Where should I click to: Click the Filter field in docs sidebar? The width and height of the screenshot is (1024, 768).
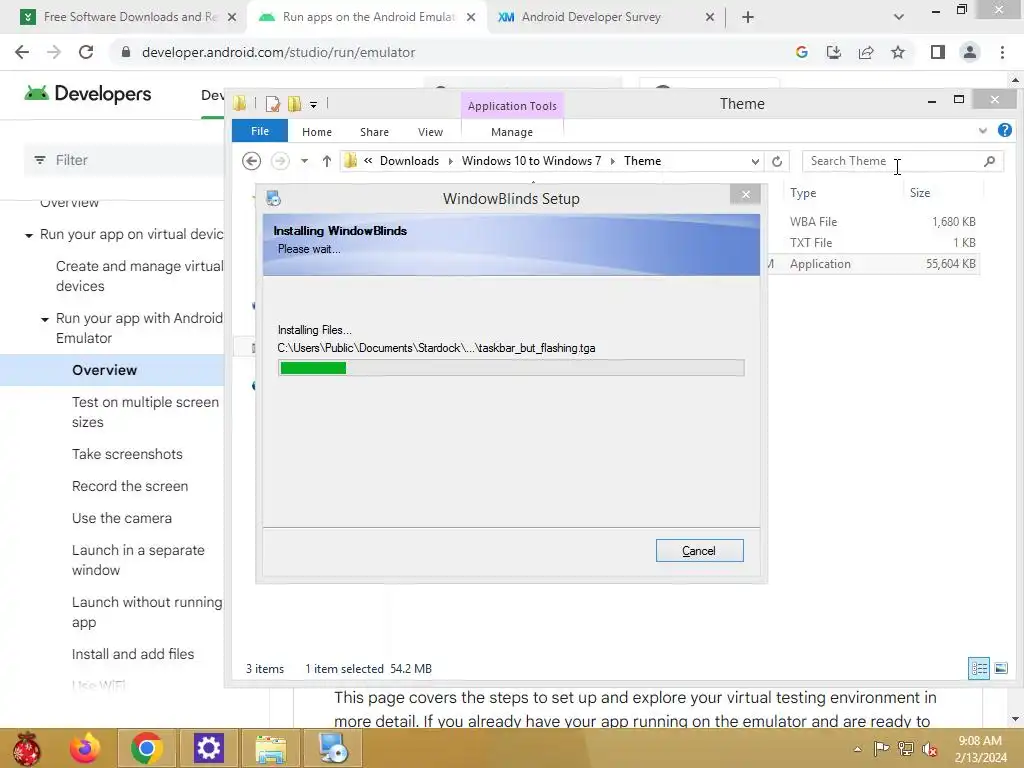[x=124, y=160]
